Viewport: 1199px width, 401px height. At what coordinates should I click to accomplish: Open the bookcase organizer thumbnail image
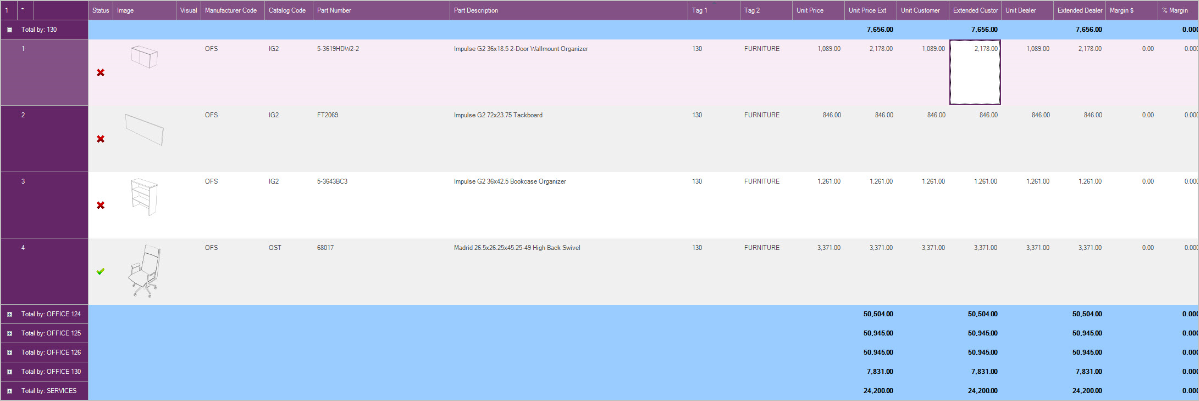tap(144, 198)
